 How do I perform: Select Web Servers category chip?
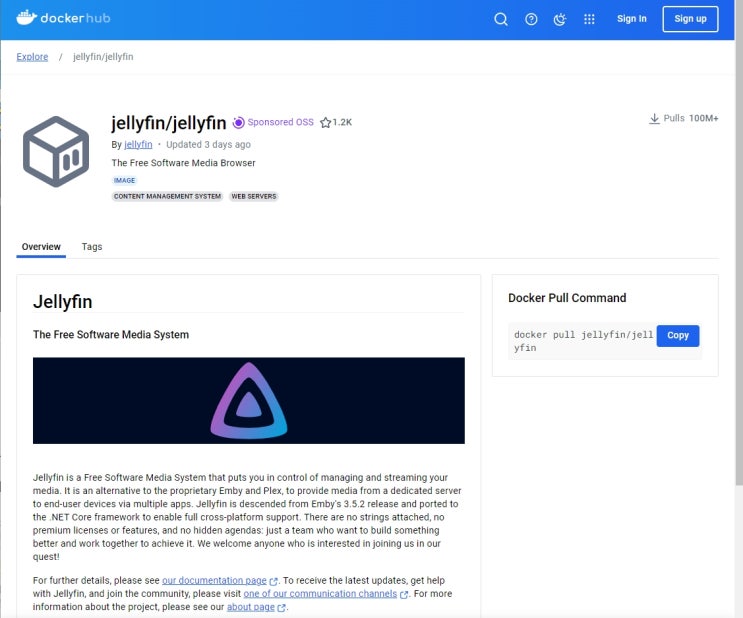[254, 196]
